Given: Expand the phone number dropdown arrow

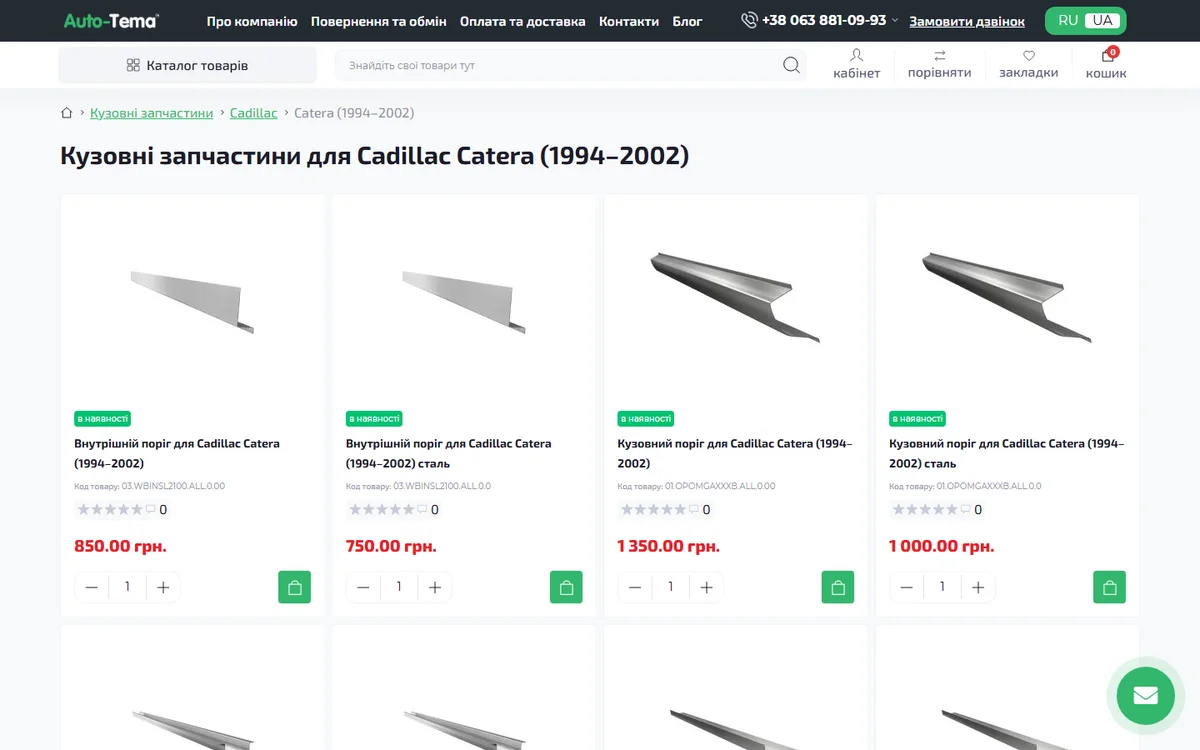Looking at the screenshot, I should 895,21.
